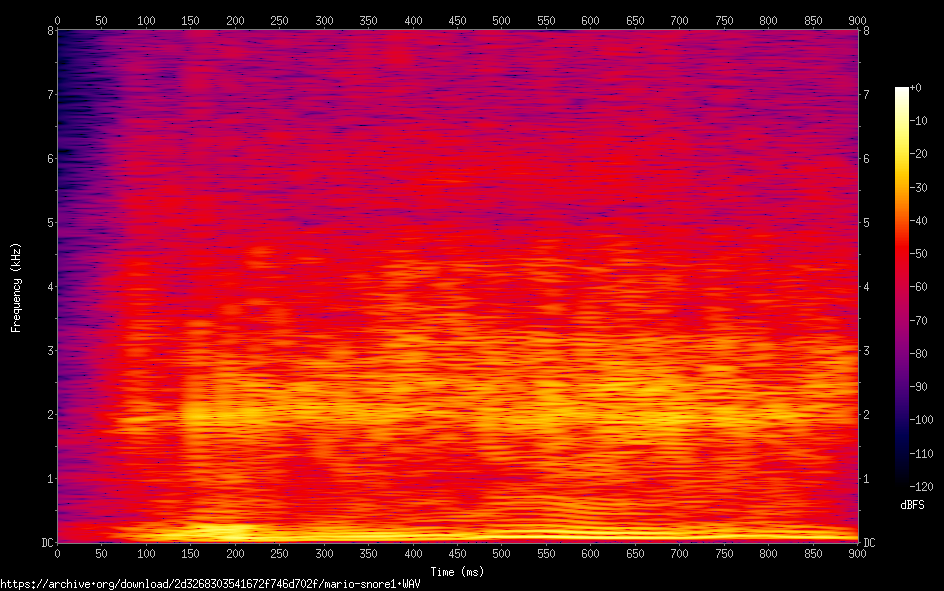Image resolution: width=944 pixels, height=591 pixels.
Task: Select the 5 kHz label on right axis
Action: (866, 222)
